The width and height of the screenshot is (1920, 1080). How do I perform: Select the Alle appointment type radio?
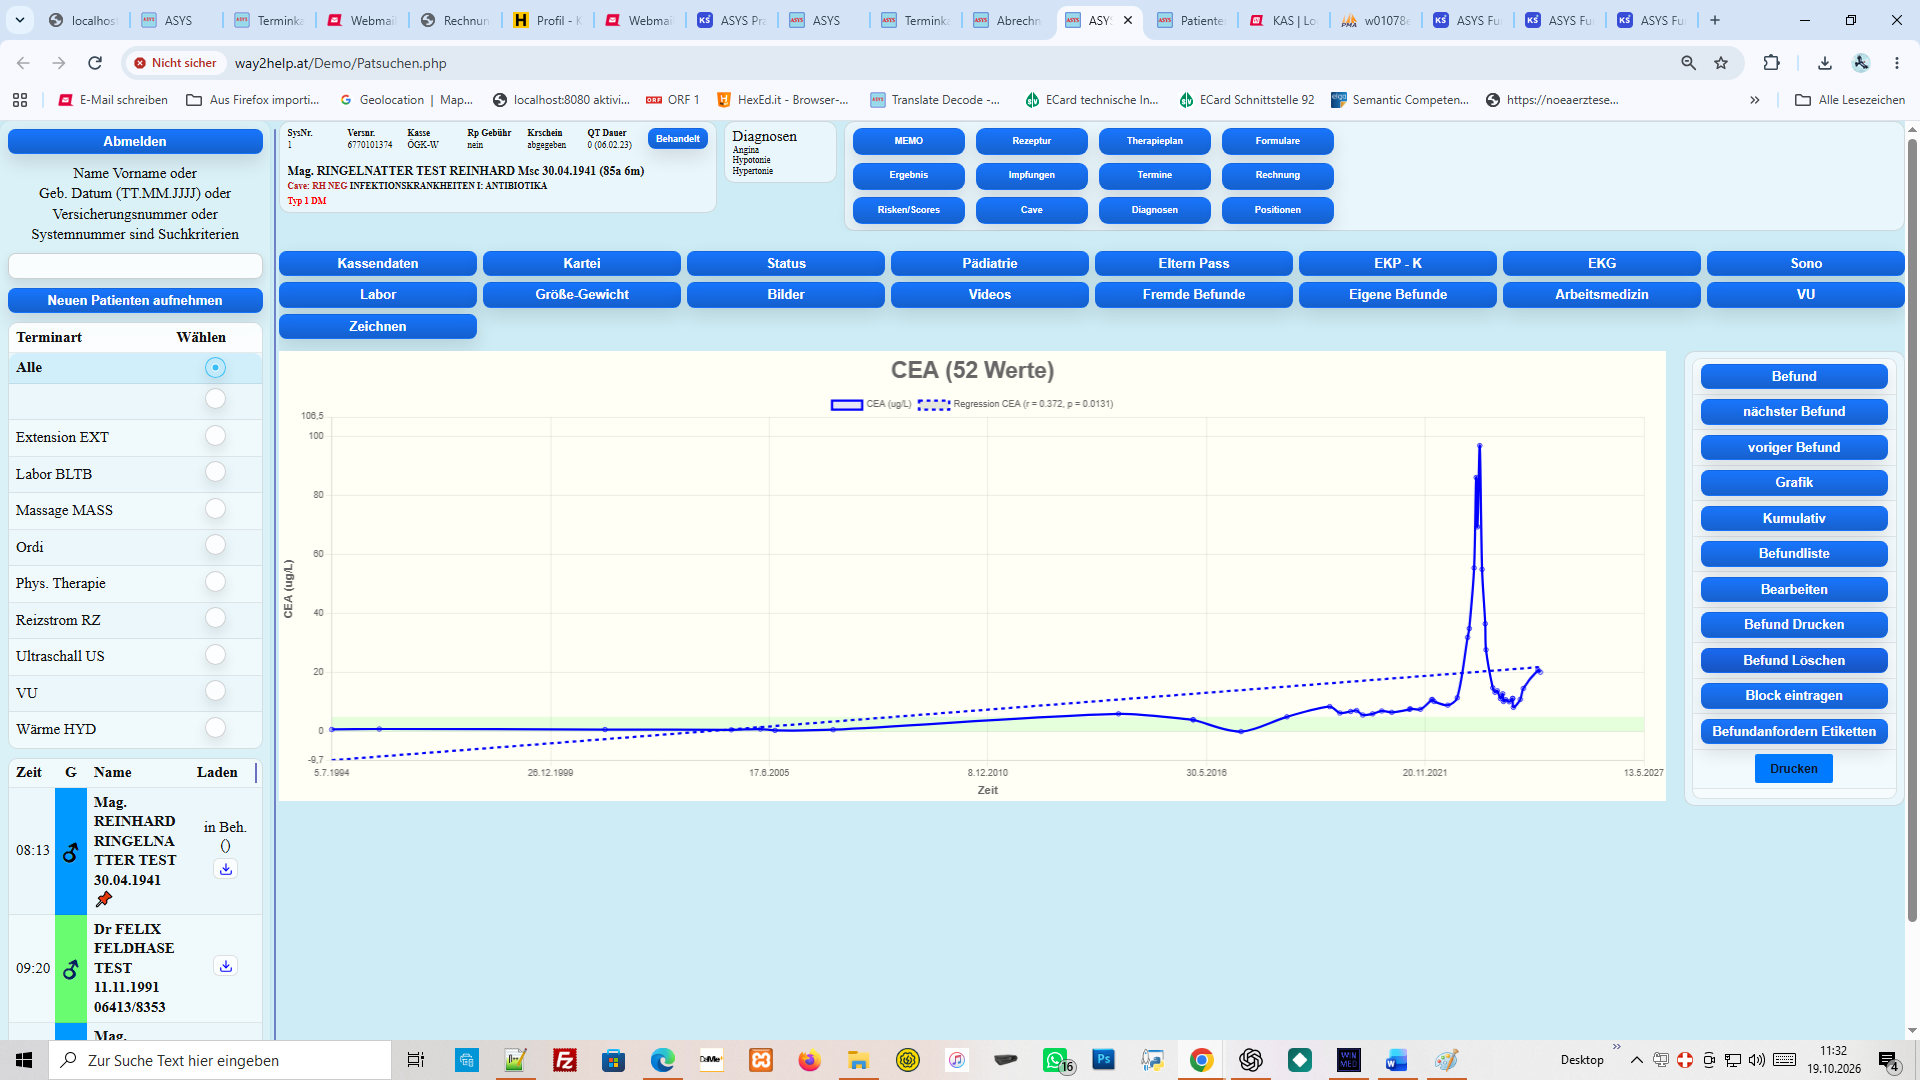[215, 368]
